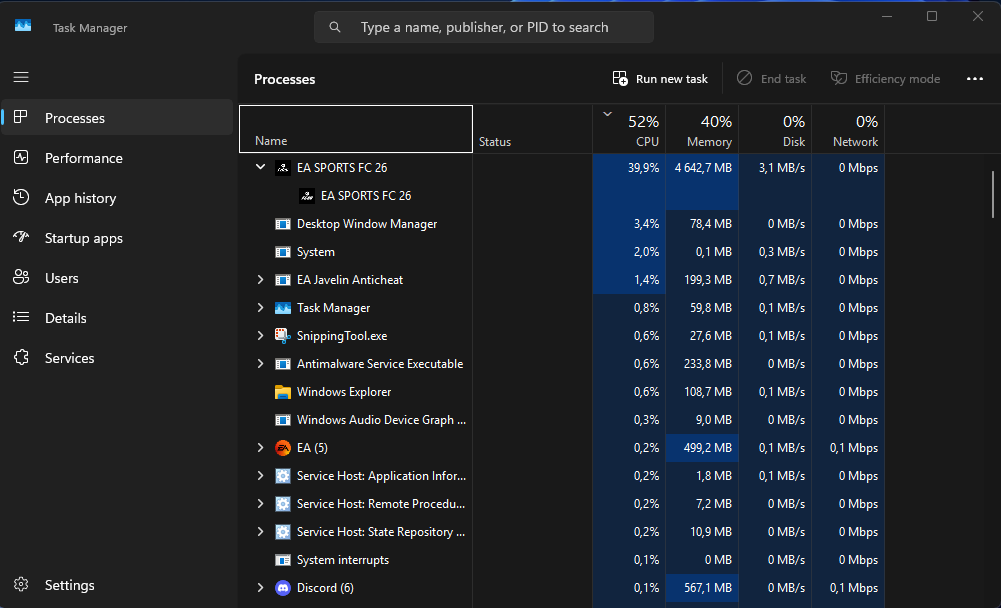Image resolution: width=1001 pixels, height=608 pixels.
Task: Sort by the CPU column header
Action: click(x=629, y=130)
